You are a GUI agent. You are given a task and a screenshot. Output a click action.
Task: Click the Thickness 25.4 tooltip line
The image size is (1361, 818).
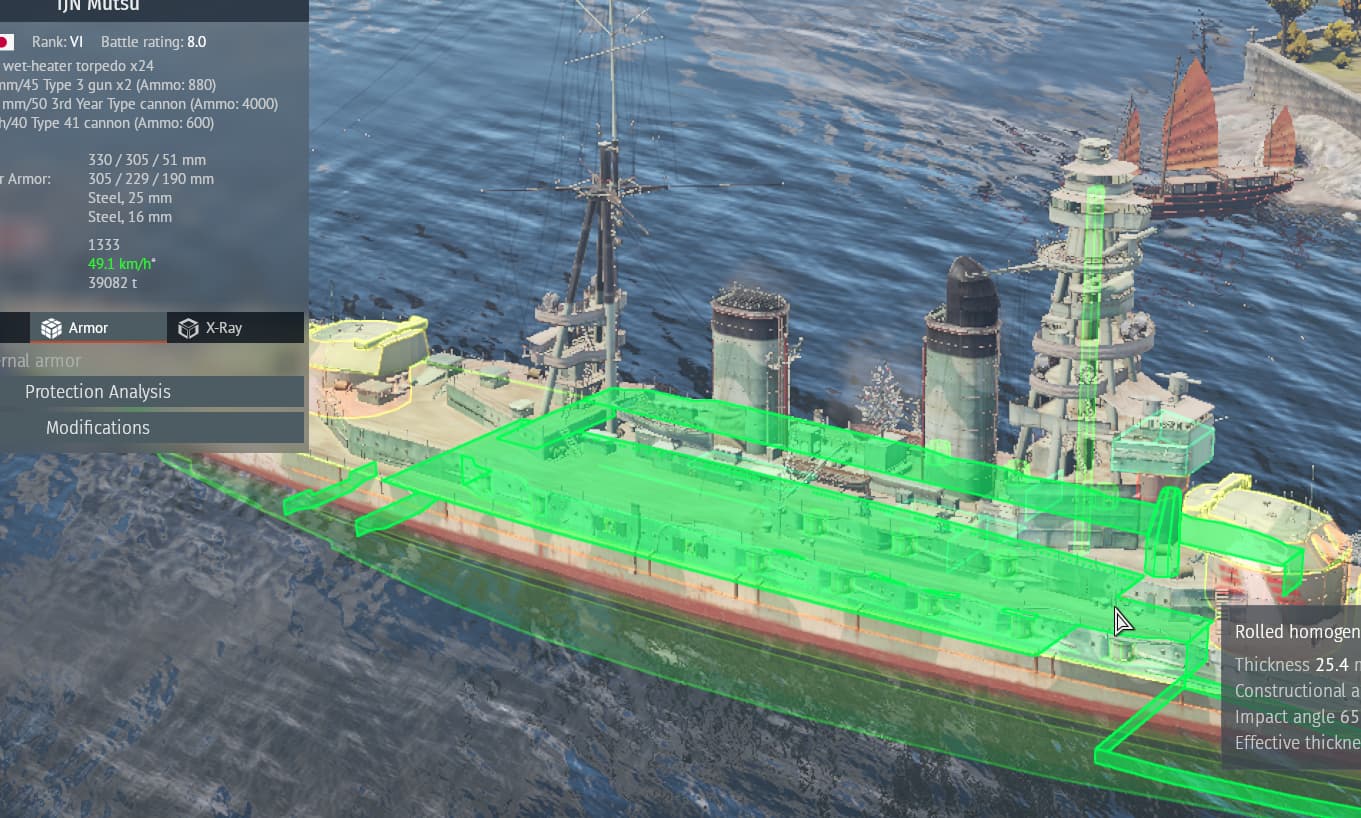tap(1296, 665)
